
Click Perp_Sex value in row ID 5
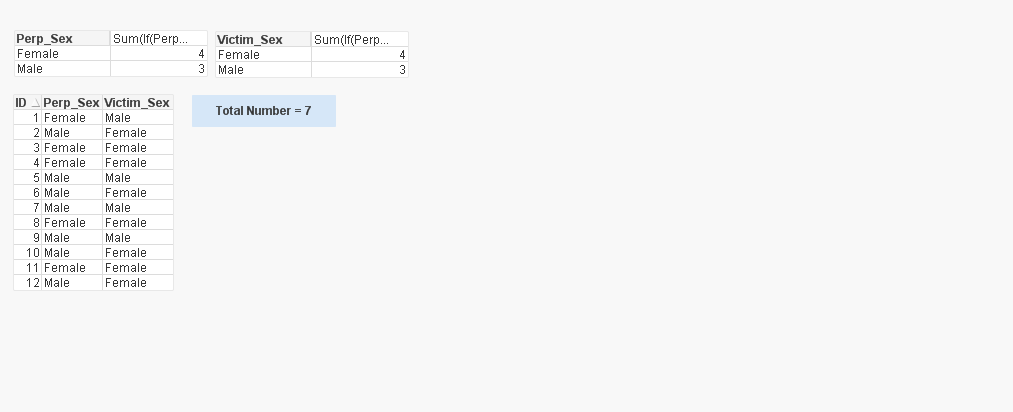point(57,178)
